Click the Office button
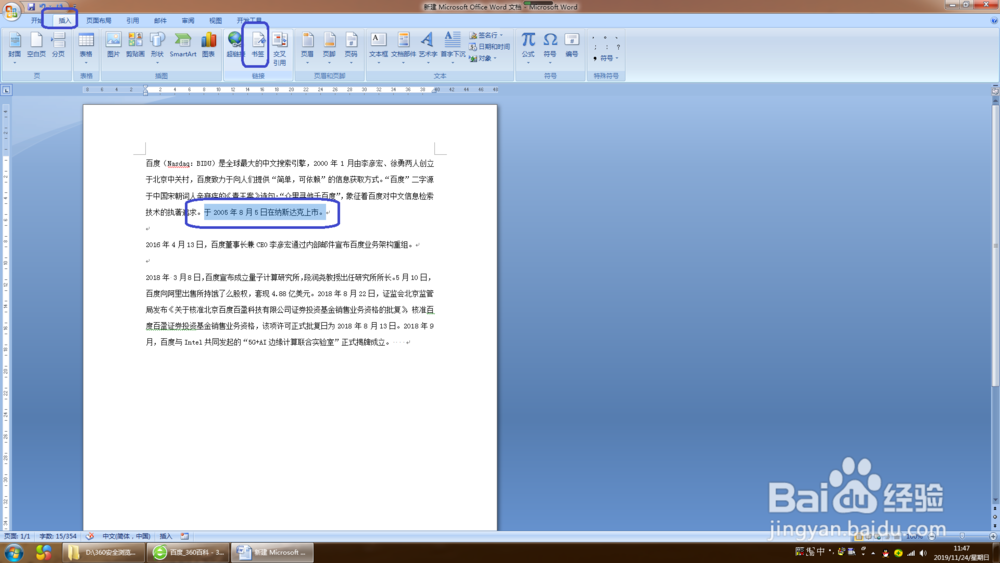 click(x=11, y=11)
